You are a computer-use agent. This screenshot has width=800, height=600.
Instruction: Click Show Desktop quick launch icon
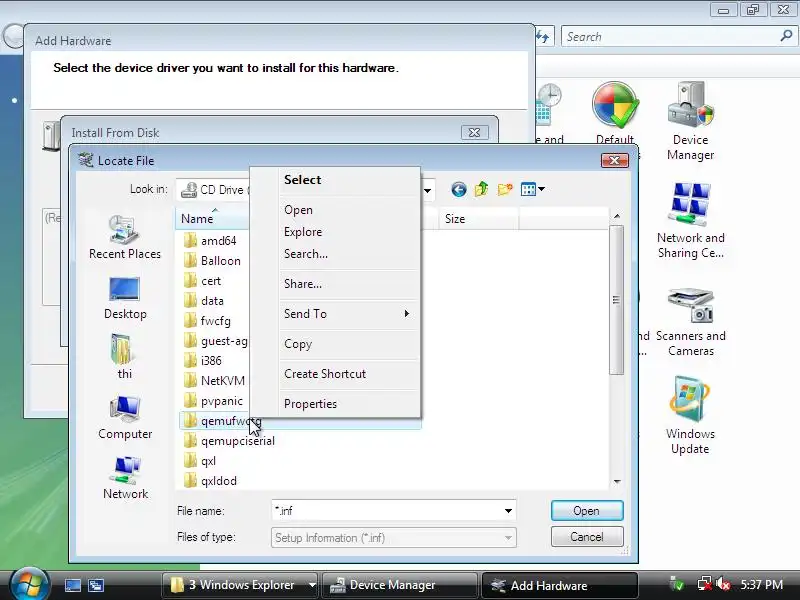click(72, 585)
